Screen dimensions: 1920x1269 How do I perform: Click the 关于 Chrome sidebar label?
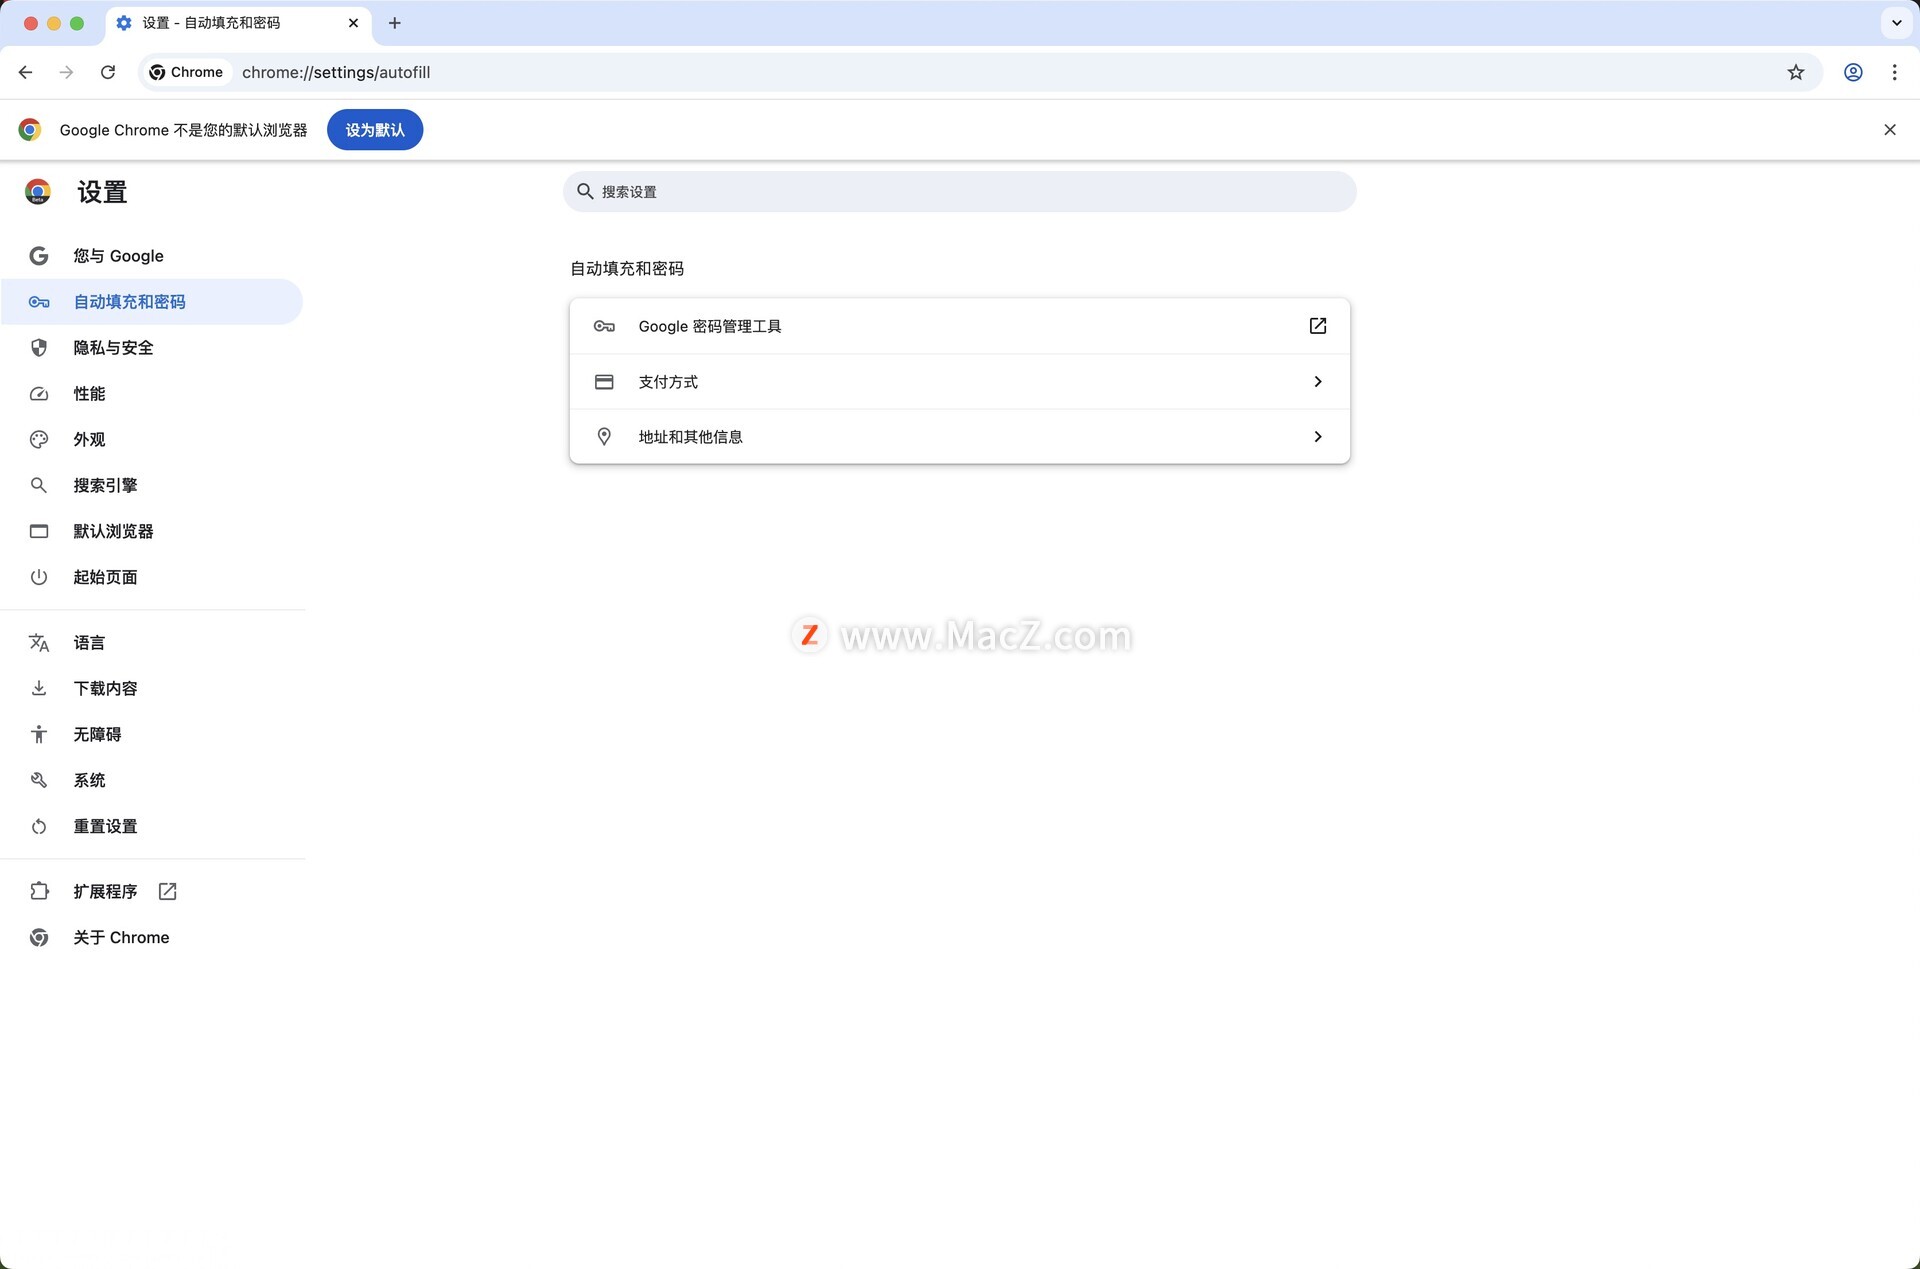click(x=121, y=937)
